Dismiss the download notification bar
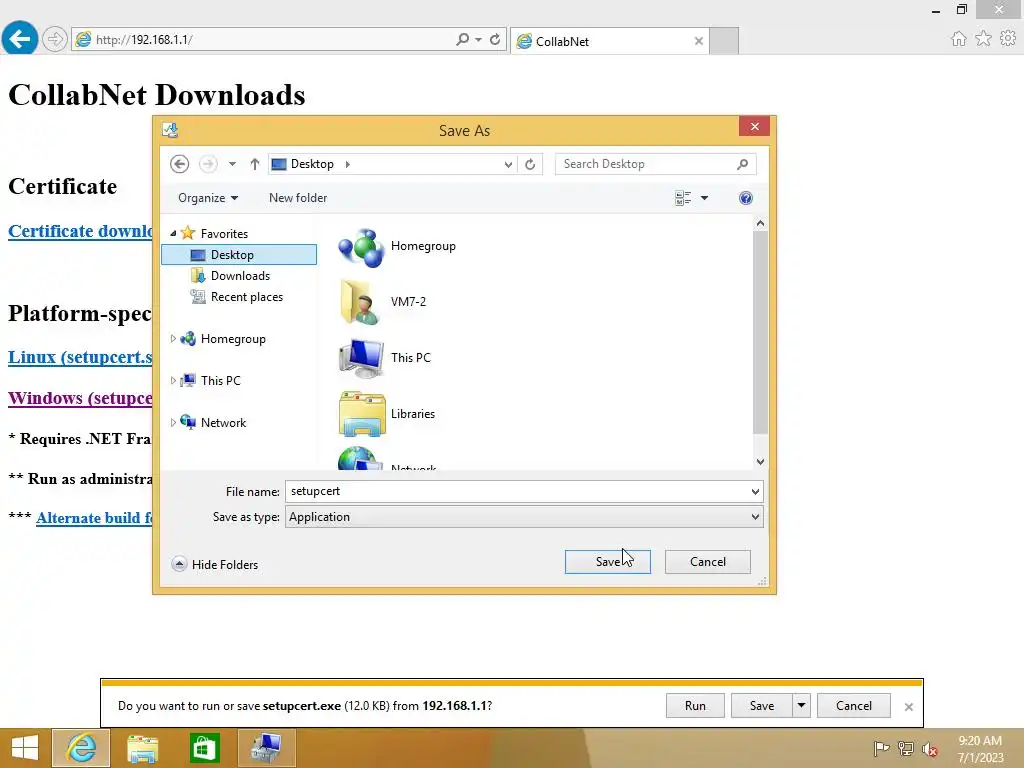 click(x=908, y=707)
